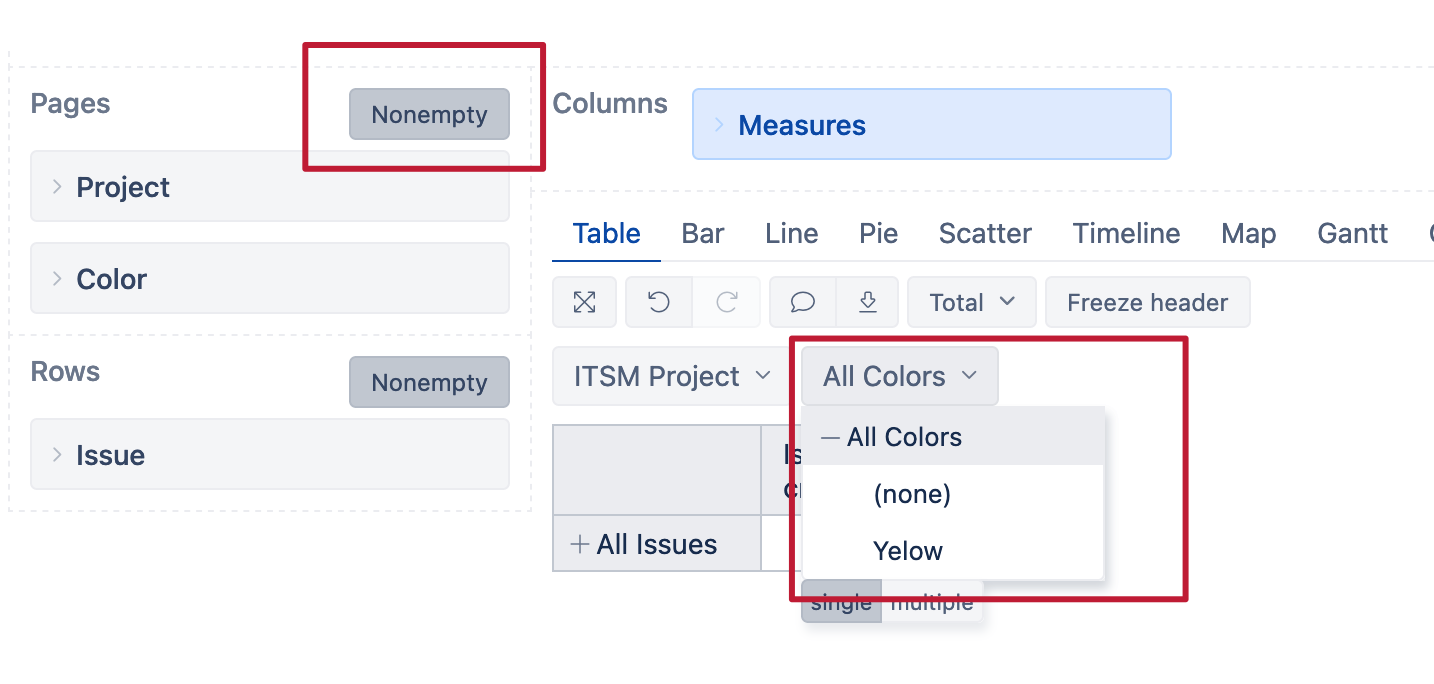Click the maximize report fullscreen icon
Screen dimensions: 1434x684
[584, 302]
